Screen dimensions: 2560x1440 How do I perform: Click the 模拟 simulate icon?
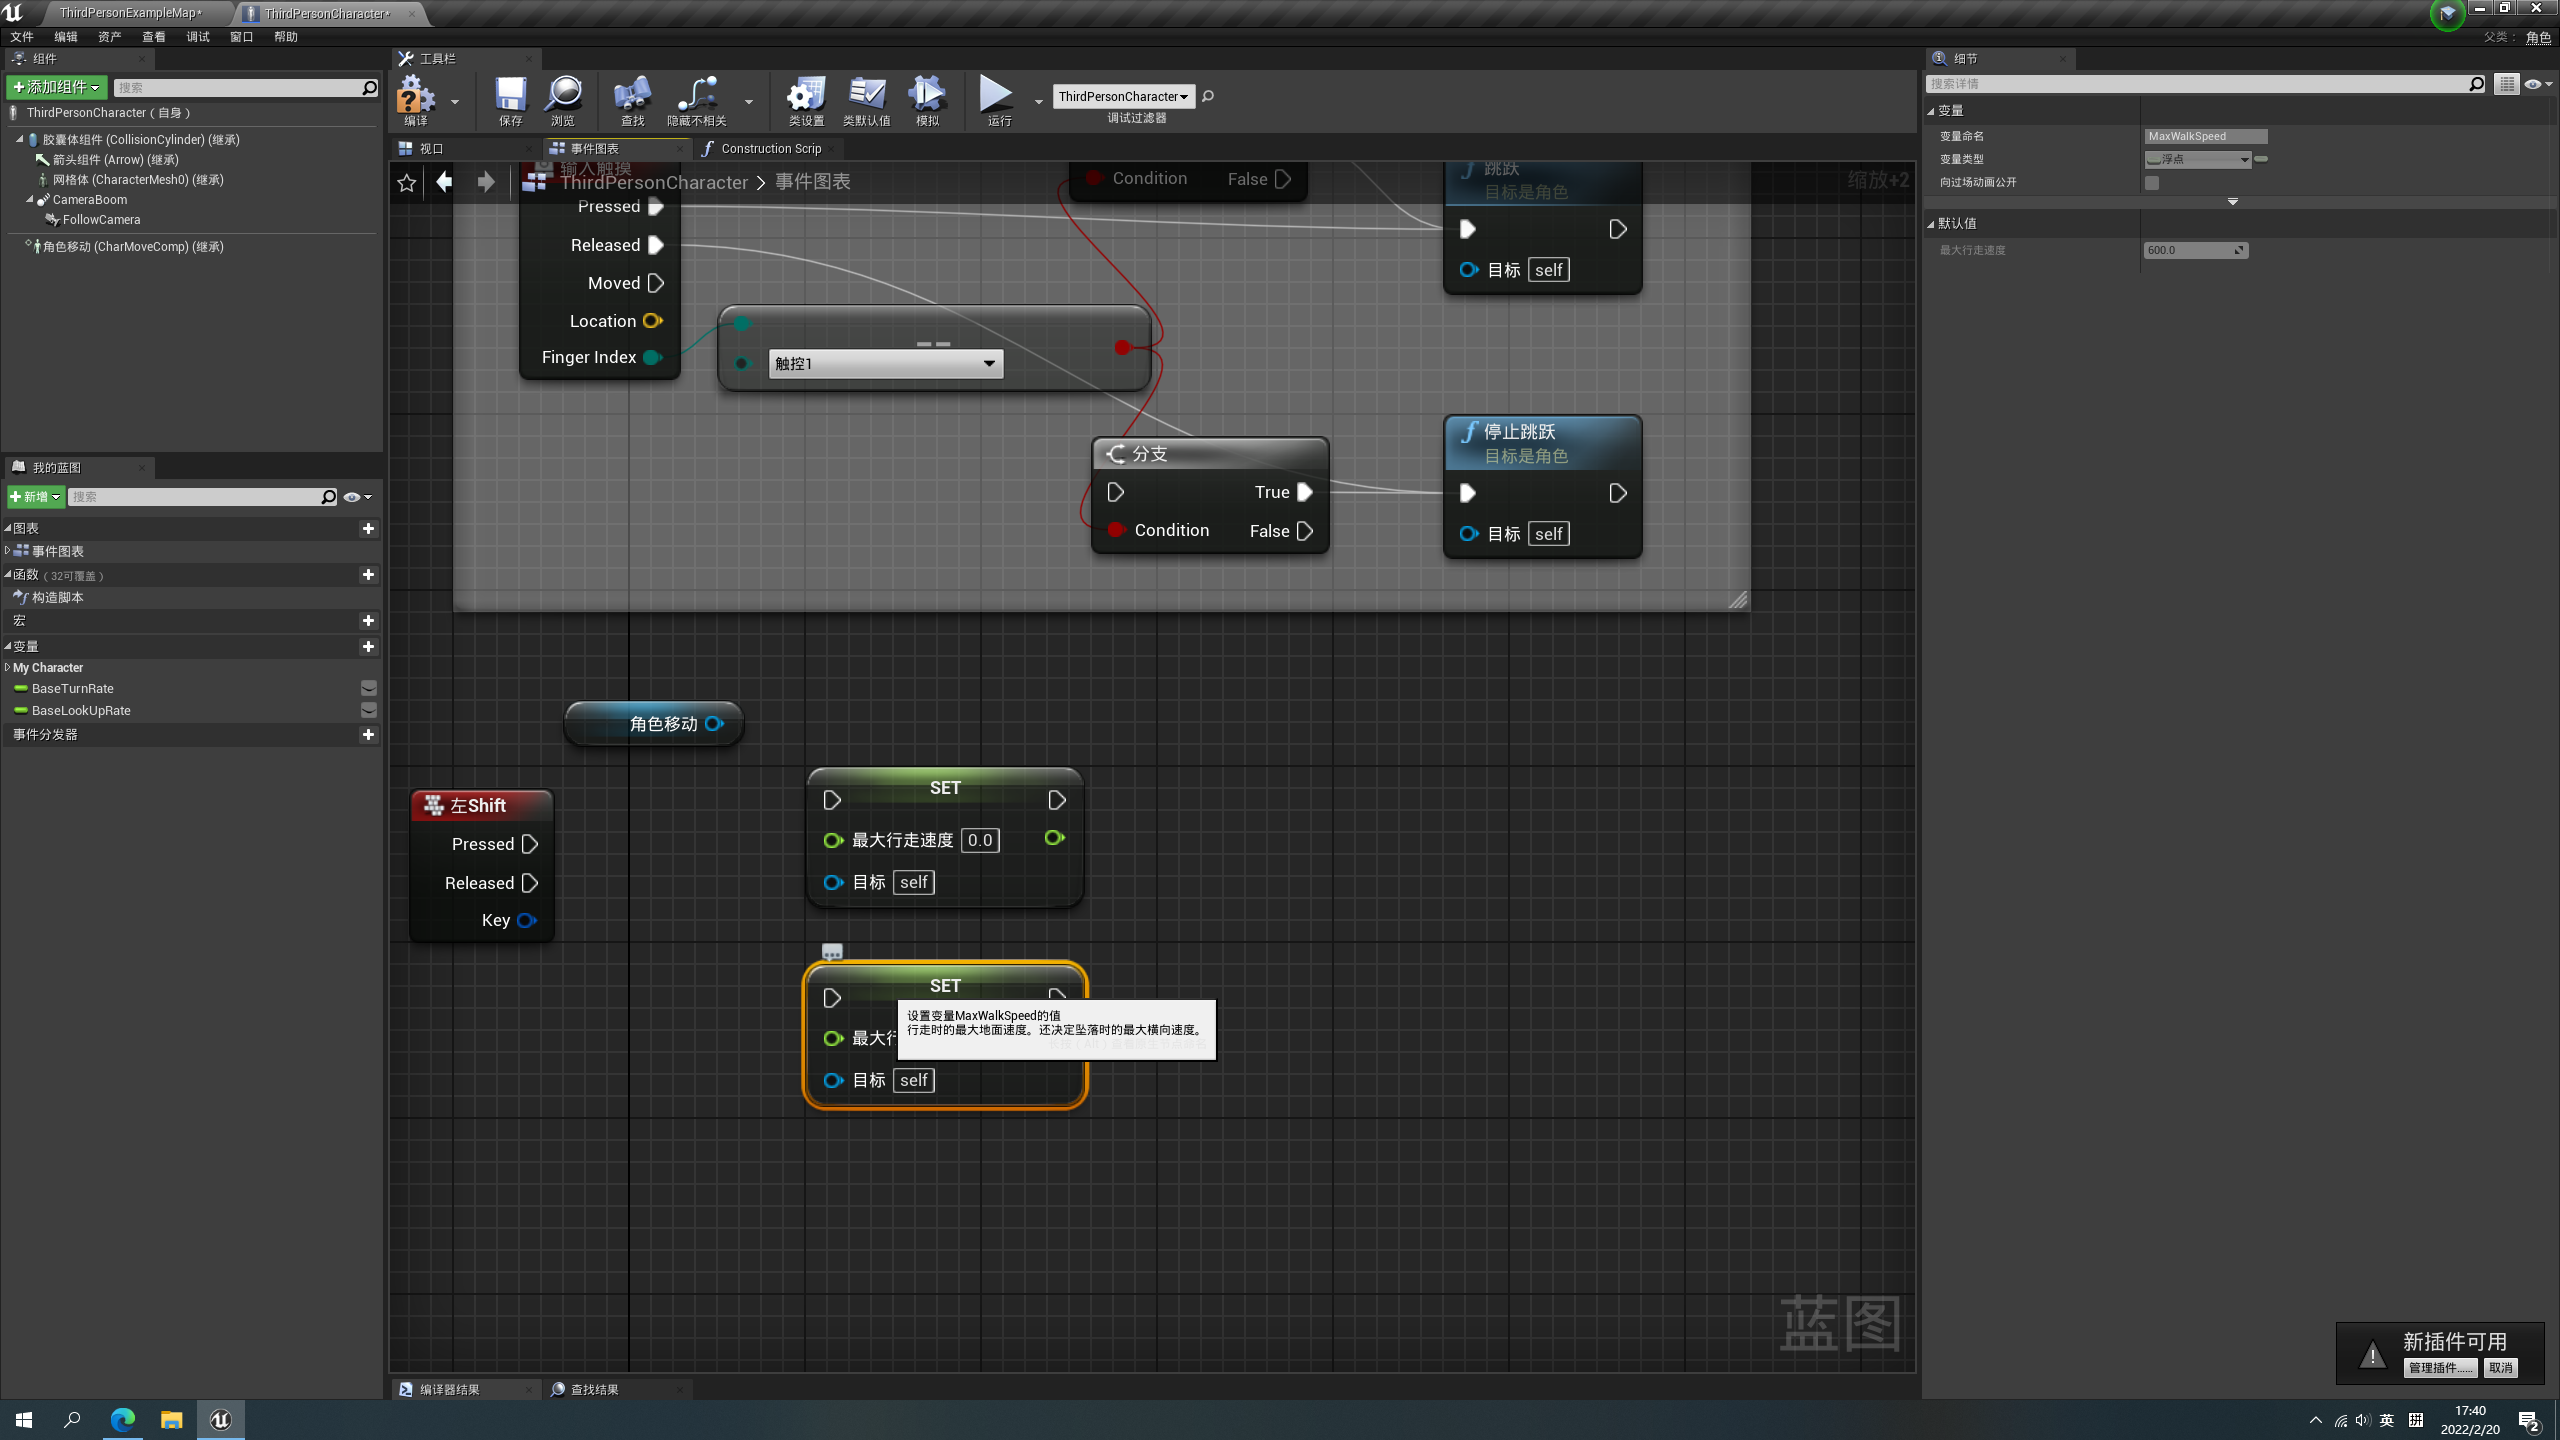pyautogui.click(x=927, y=100)
